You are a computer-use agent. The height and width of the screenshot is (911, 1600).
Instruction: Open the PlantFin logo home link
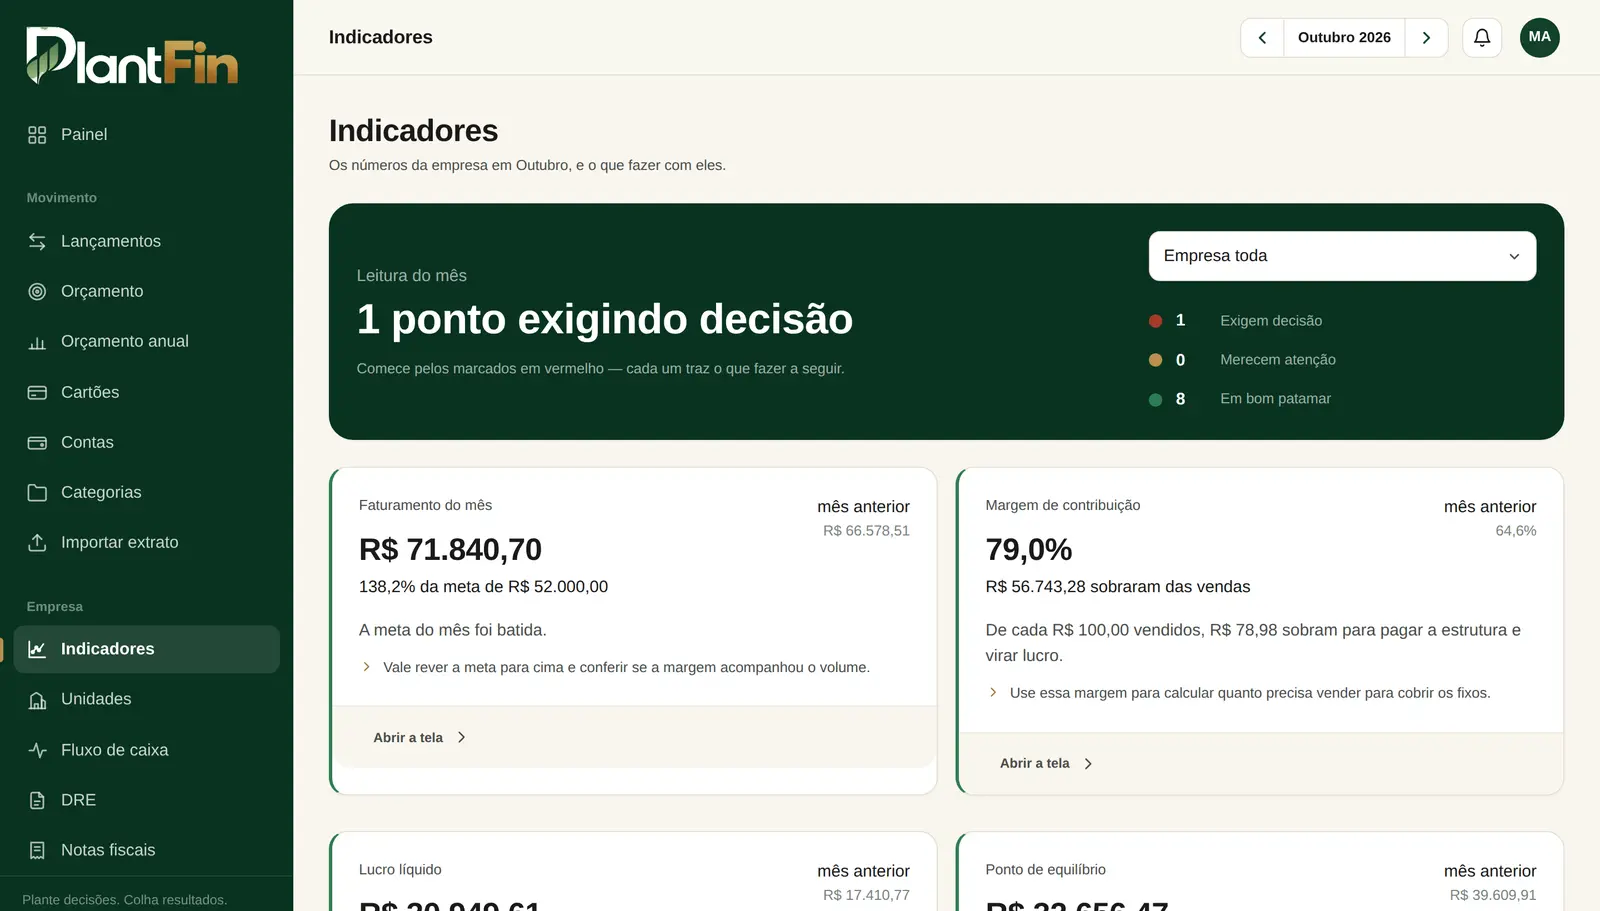[132, 56]
